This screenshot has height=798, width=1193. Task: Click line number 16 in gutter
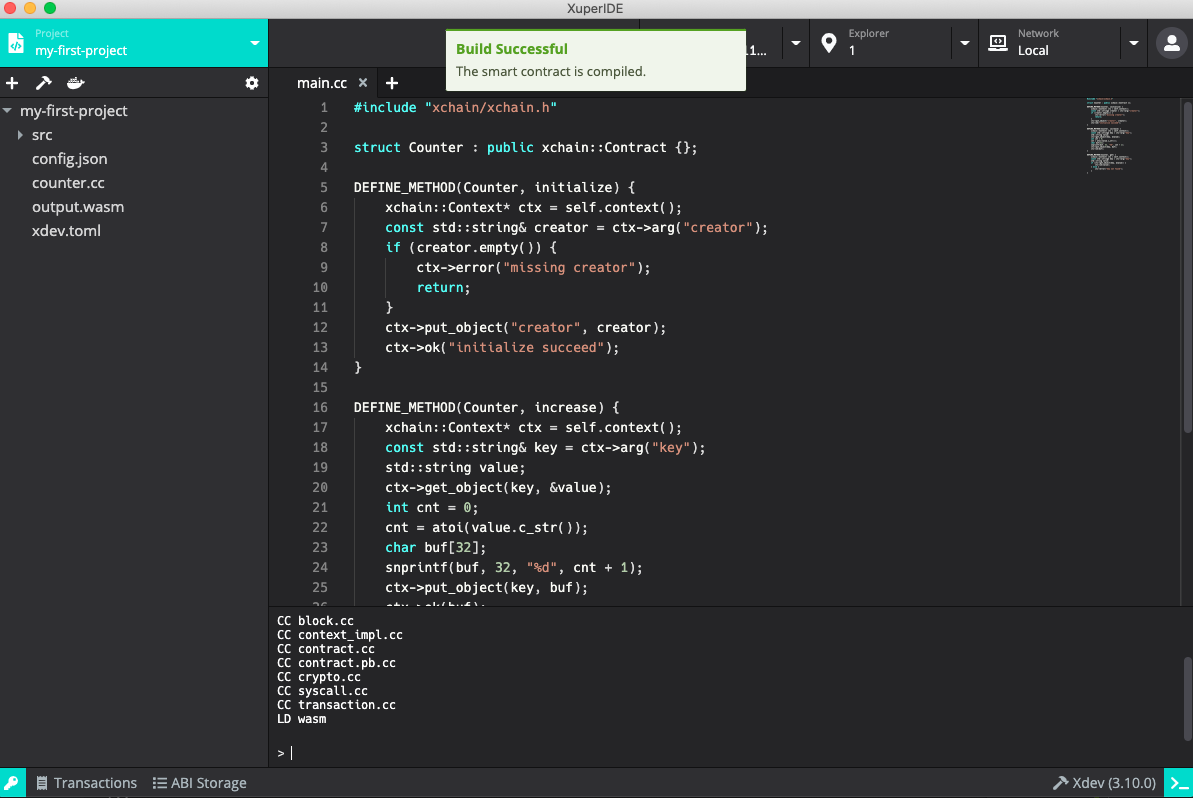click(320, 408)
